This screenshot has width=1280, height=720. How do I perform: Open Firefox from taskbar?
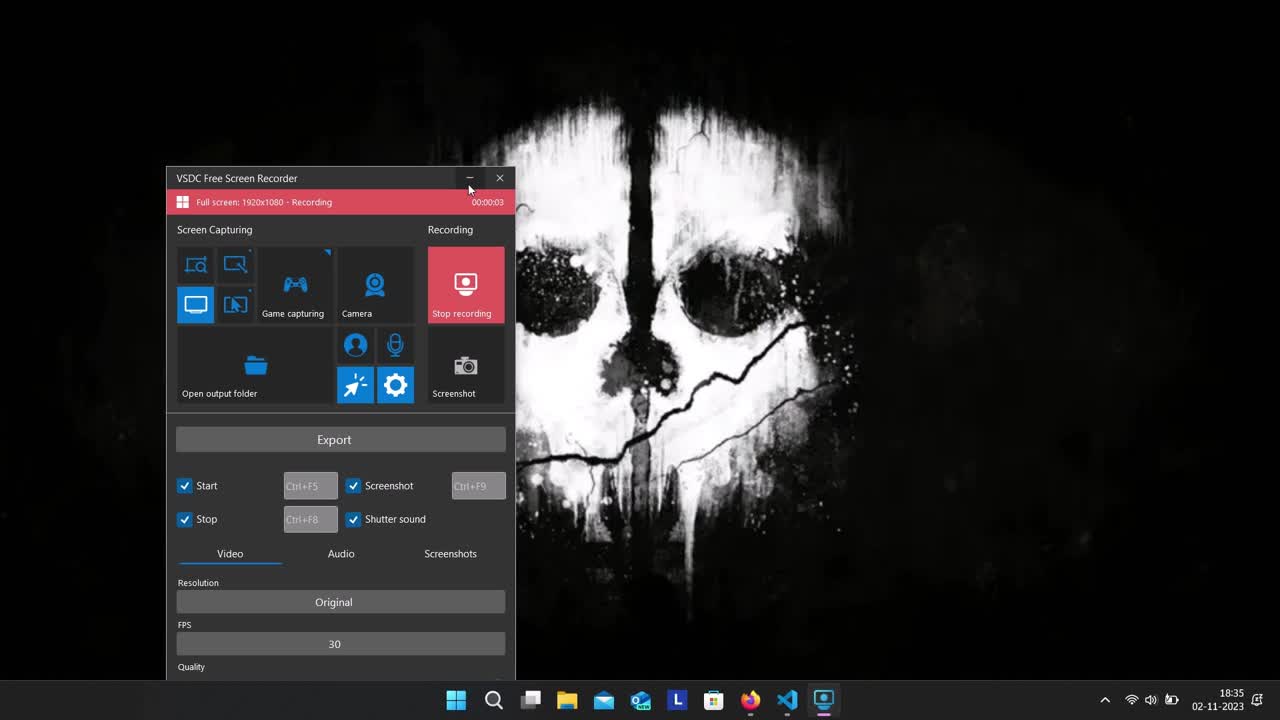tap(750, 700)
